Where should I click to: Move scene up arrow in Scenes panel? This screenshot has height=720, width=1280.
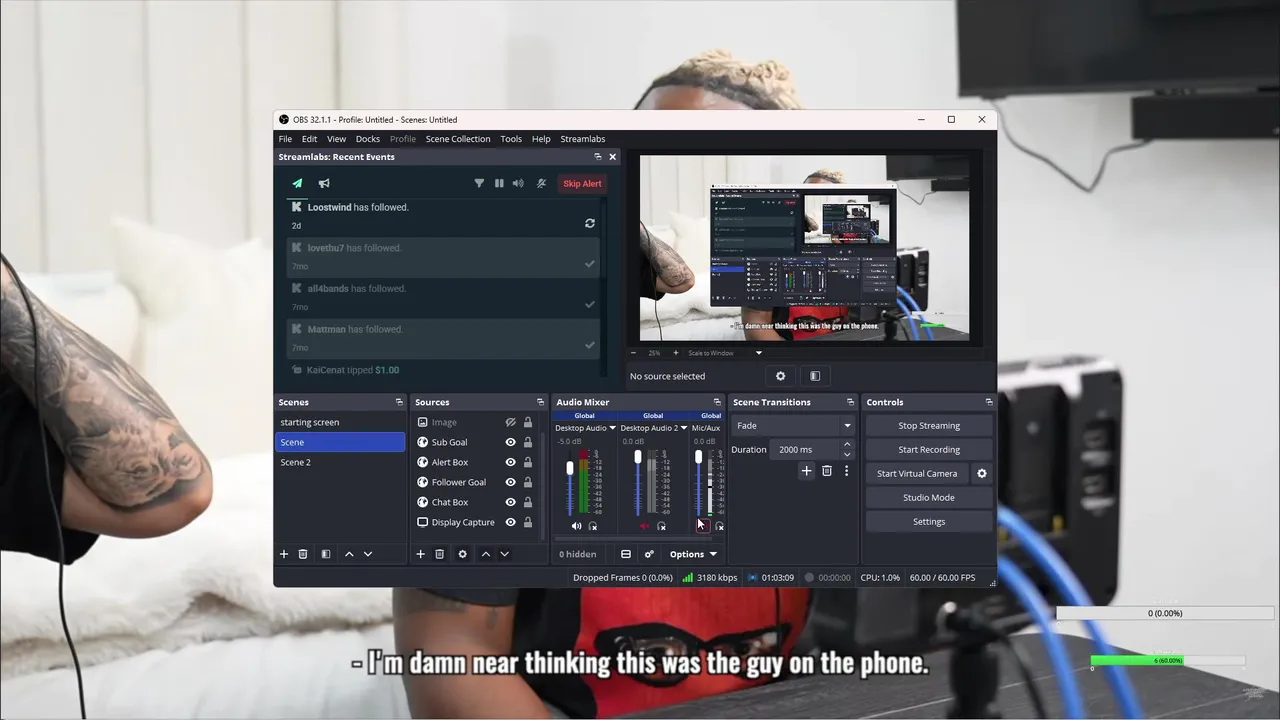coord(349,554)
